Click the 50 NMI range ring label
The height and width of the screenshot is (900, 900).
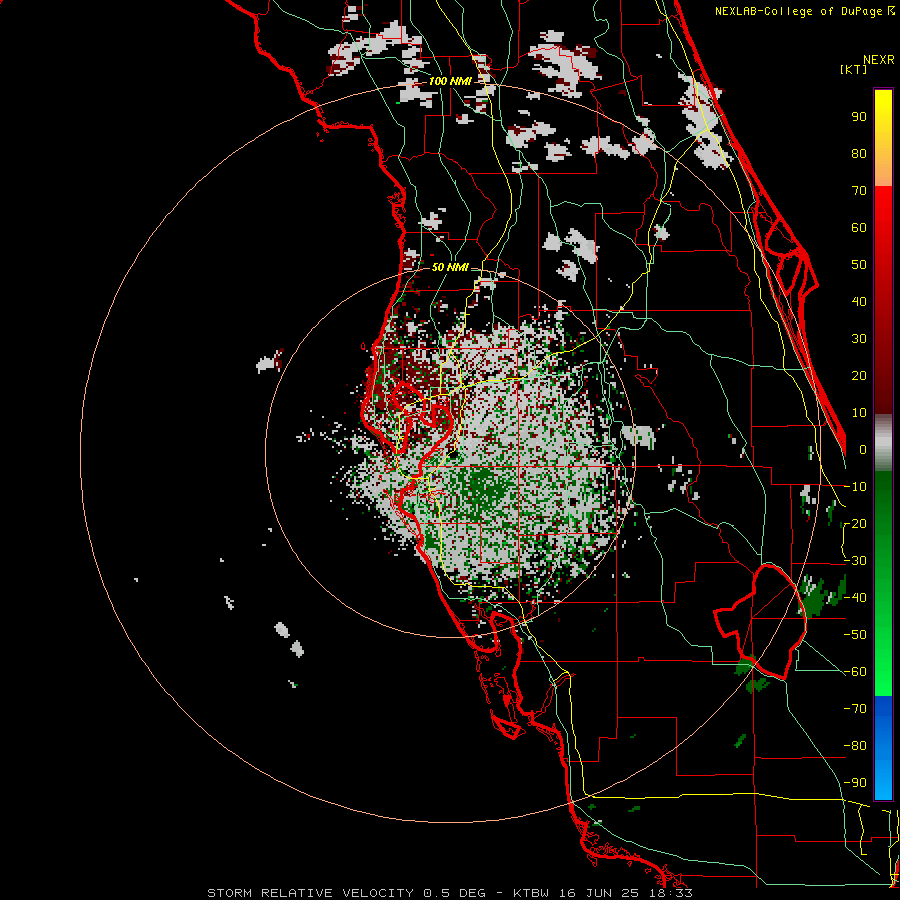point(450,267)
